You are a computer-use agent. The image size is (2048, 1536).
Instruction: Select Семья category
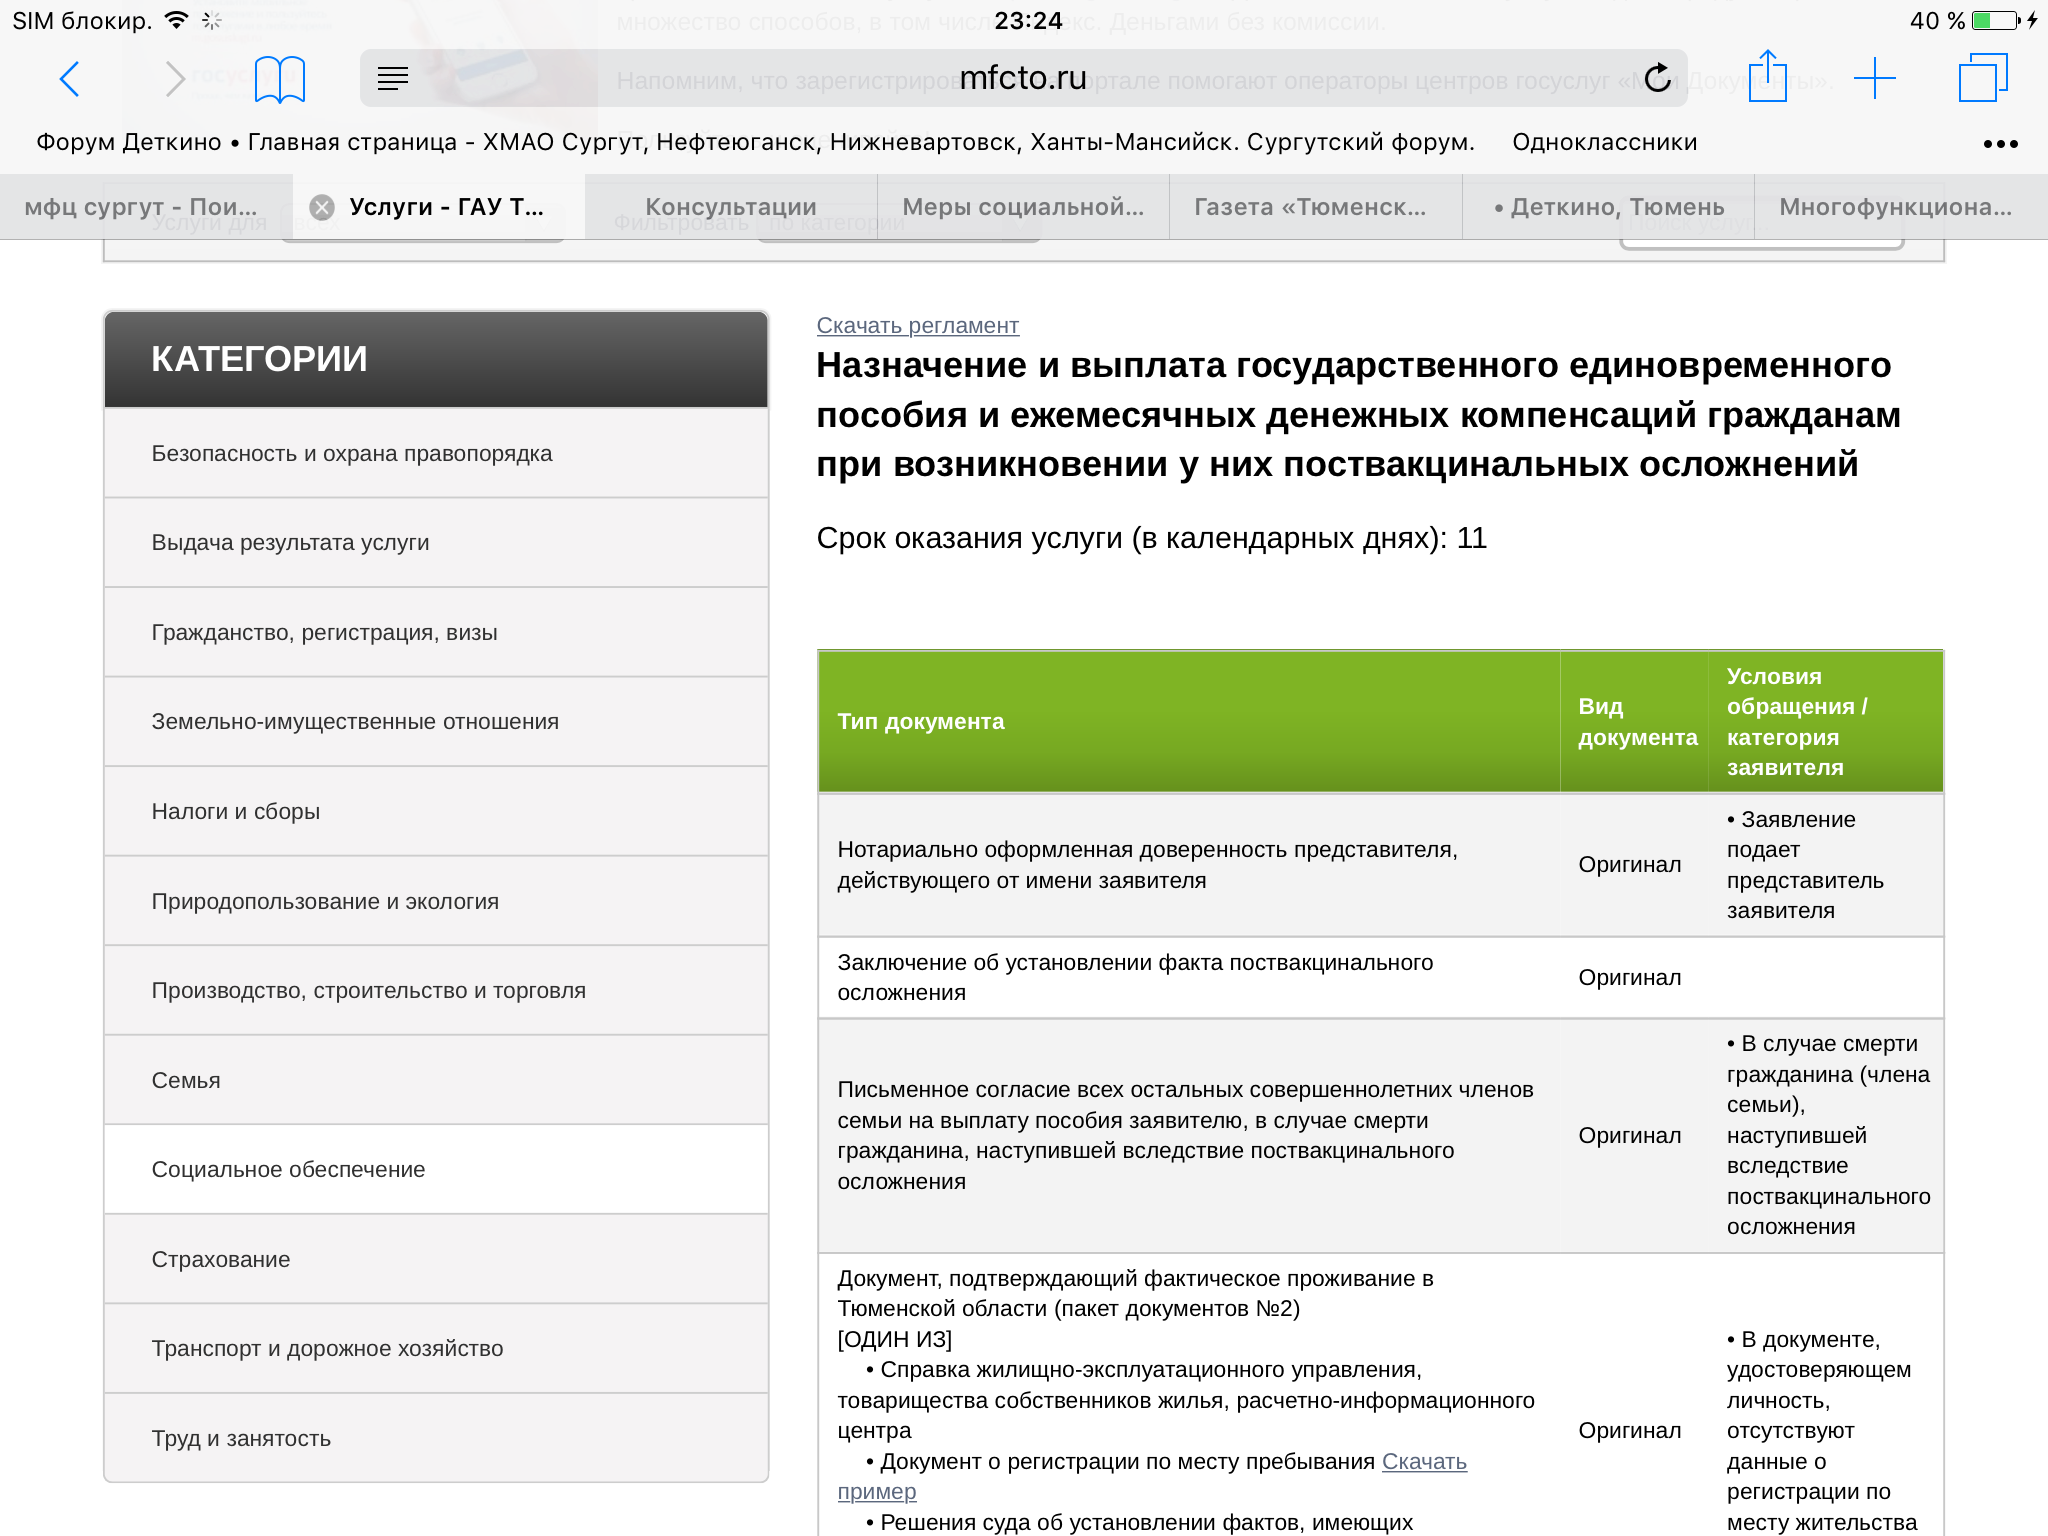tap(186, 1080)
